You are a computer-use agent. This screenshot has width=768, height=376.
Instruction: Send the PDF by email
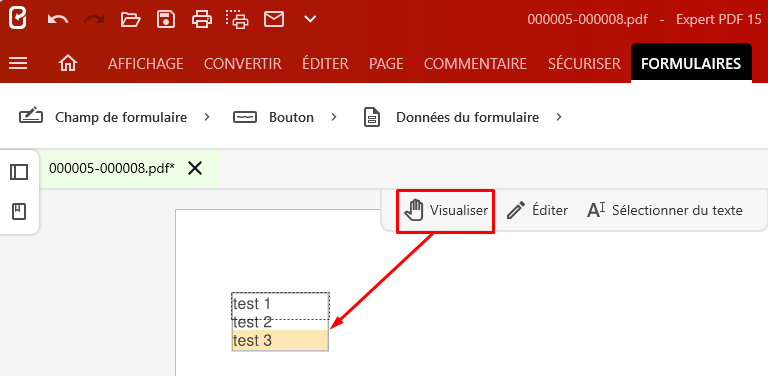pyautogui.click(x=274, y=20)
